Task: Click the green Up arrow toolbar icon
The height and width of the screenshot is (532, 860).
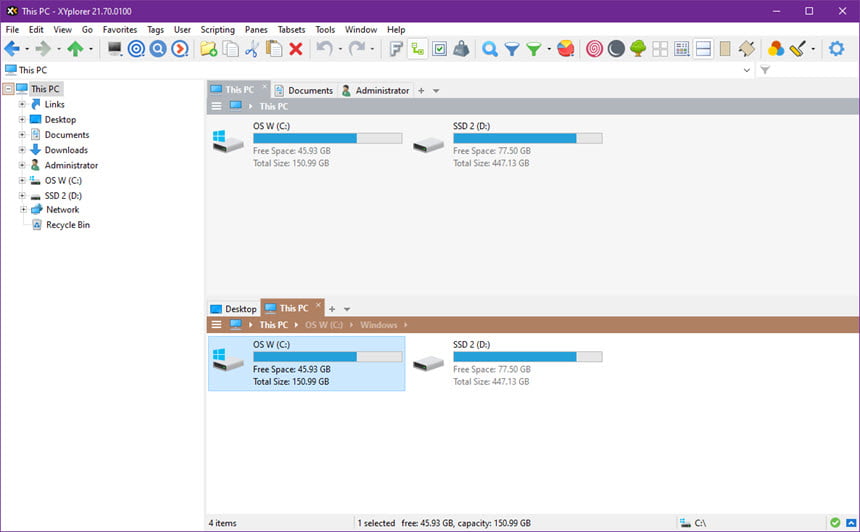Action: click(75, 49)
